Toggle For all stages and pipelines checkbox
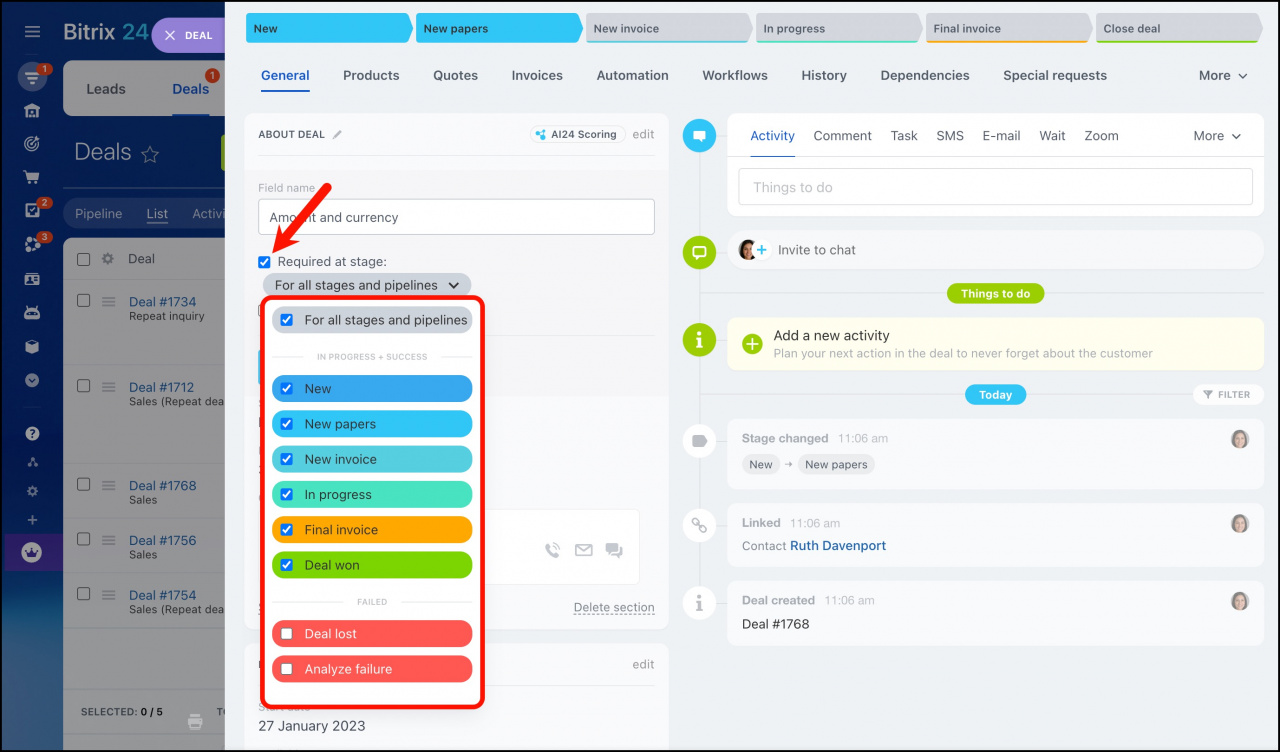The height and width of the screenshot is (752, 1280). click(287, 320)
